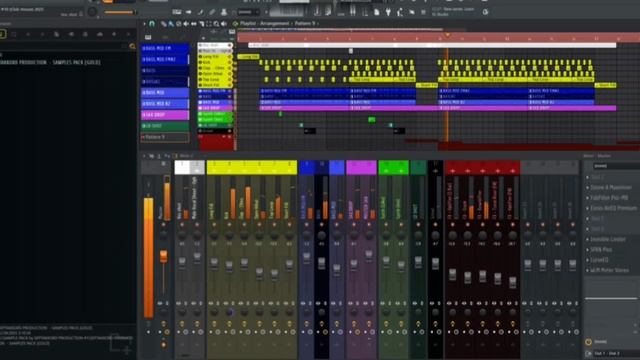Open the mixer window from the top toolbar
This screenshot has height=360, width=640.
coord(365,12)
